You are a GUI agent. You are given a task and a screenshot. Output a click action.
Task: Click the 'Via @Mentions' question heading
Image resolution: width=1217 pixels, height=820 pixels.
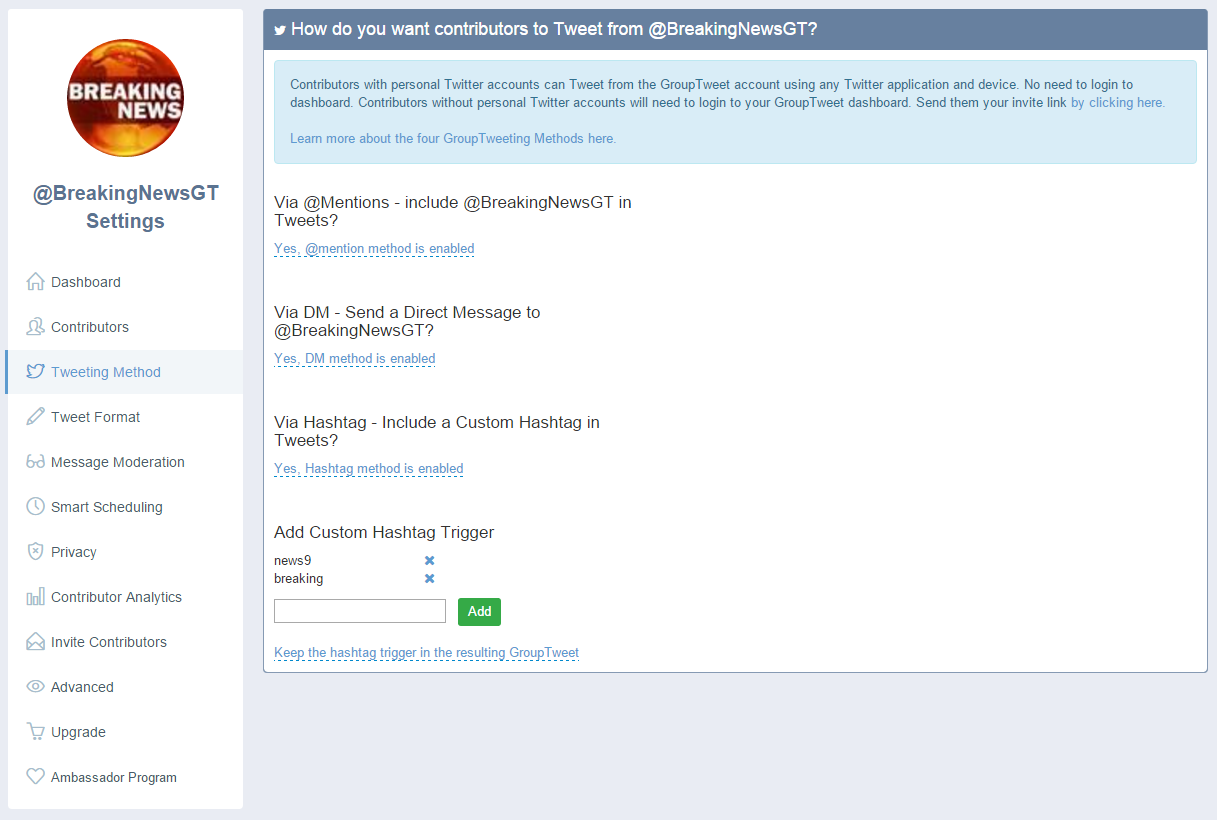click(x=453, y=211)
